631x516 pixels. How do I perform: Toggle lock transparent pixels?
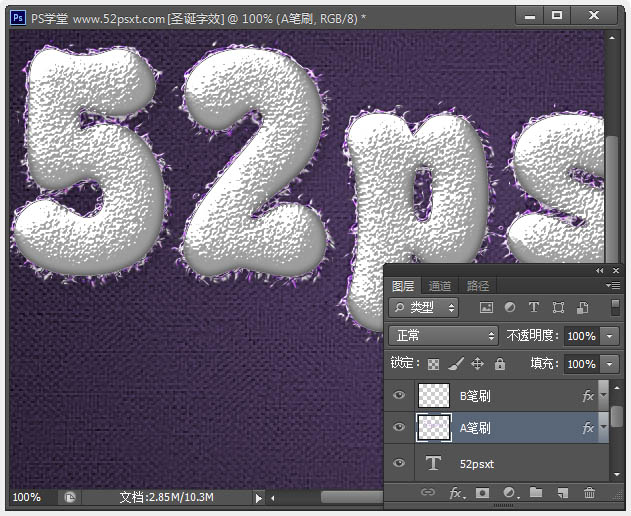[x=434, y=364]
